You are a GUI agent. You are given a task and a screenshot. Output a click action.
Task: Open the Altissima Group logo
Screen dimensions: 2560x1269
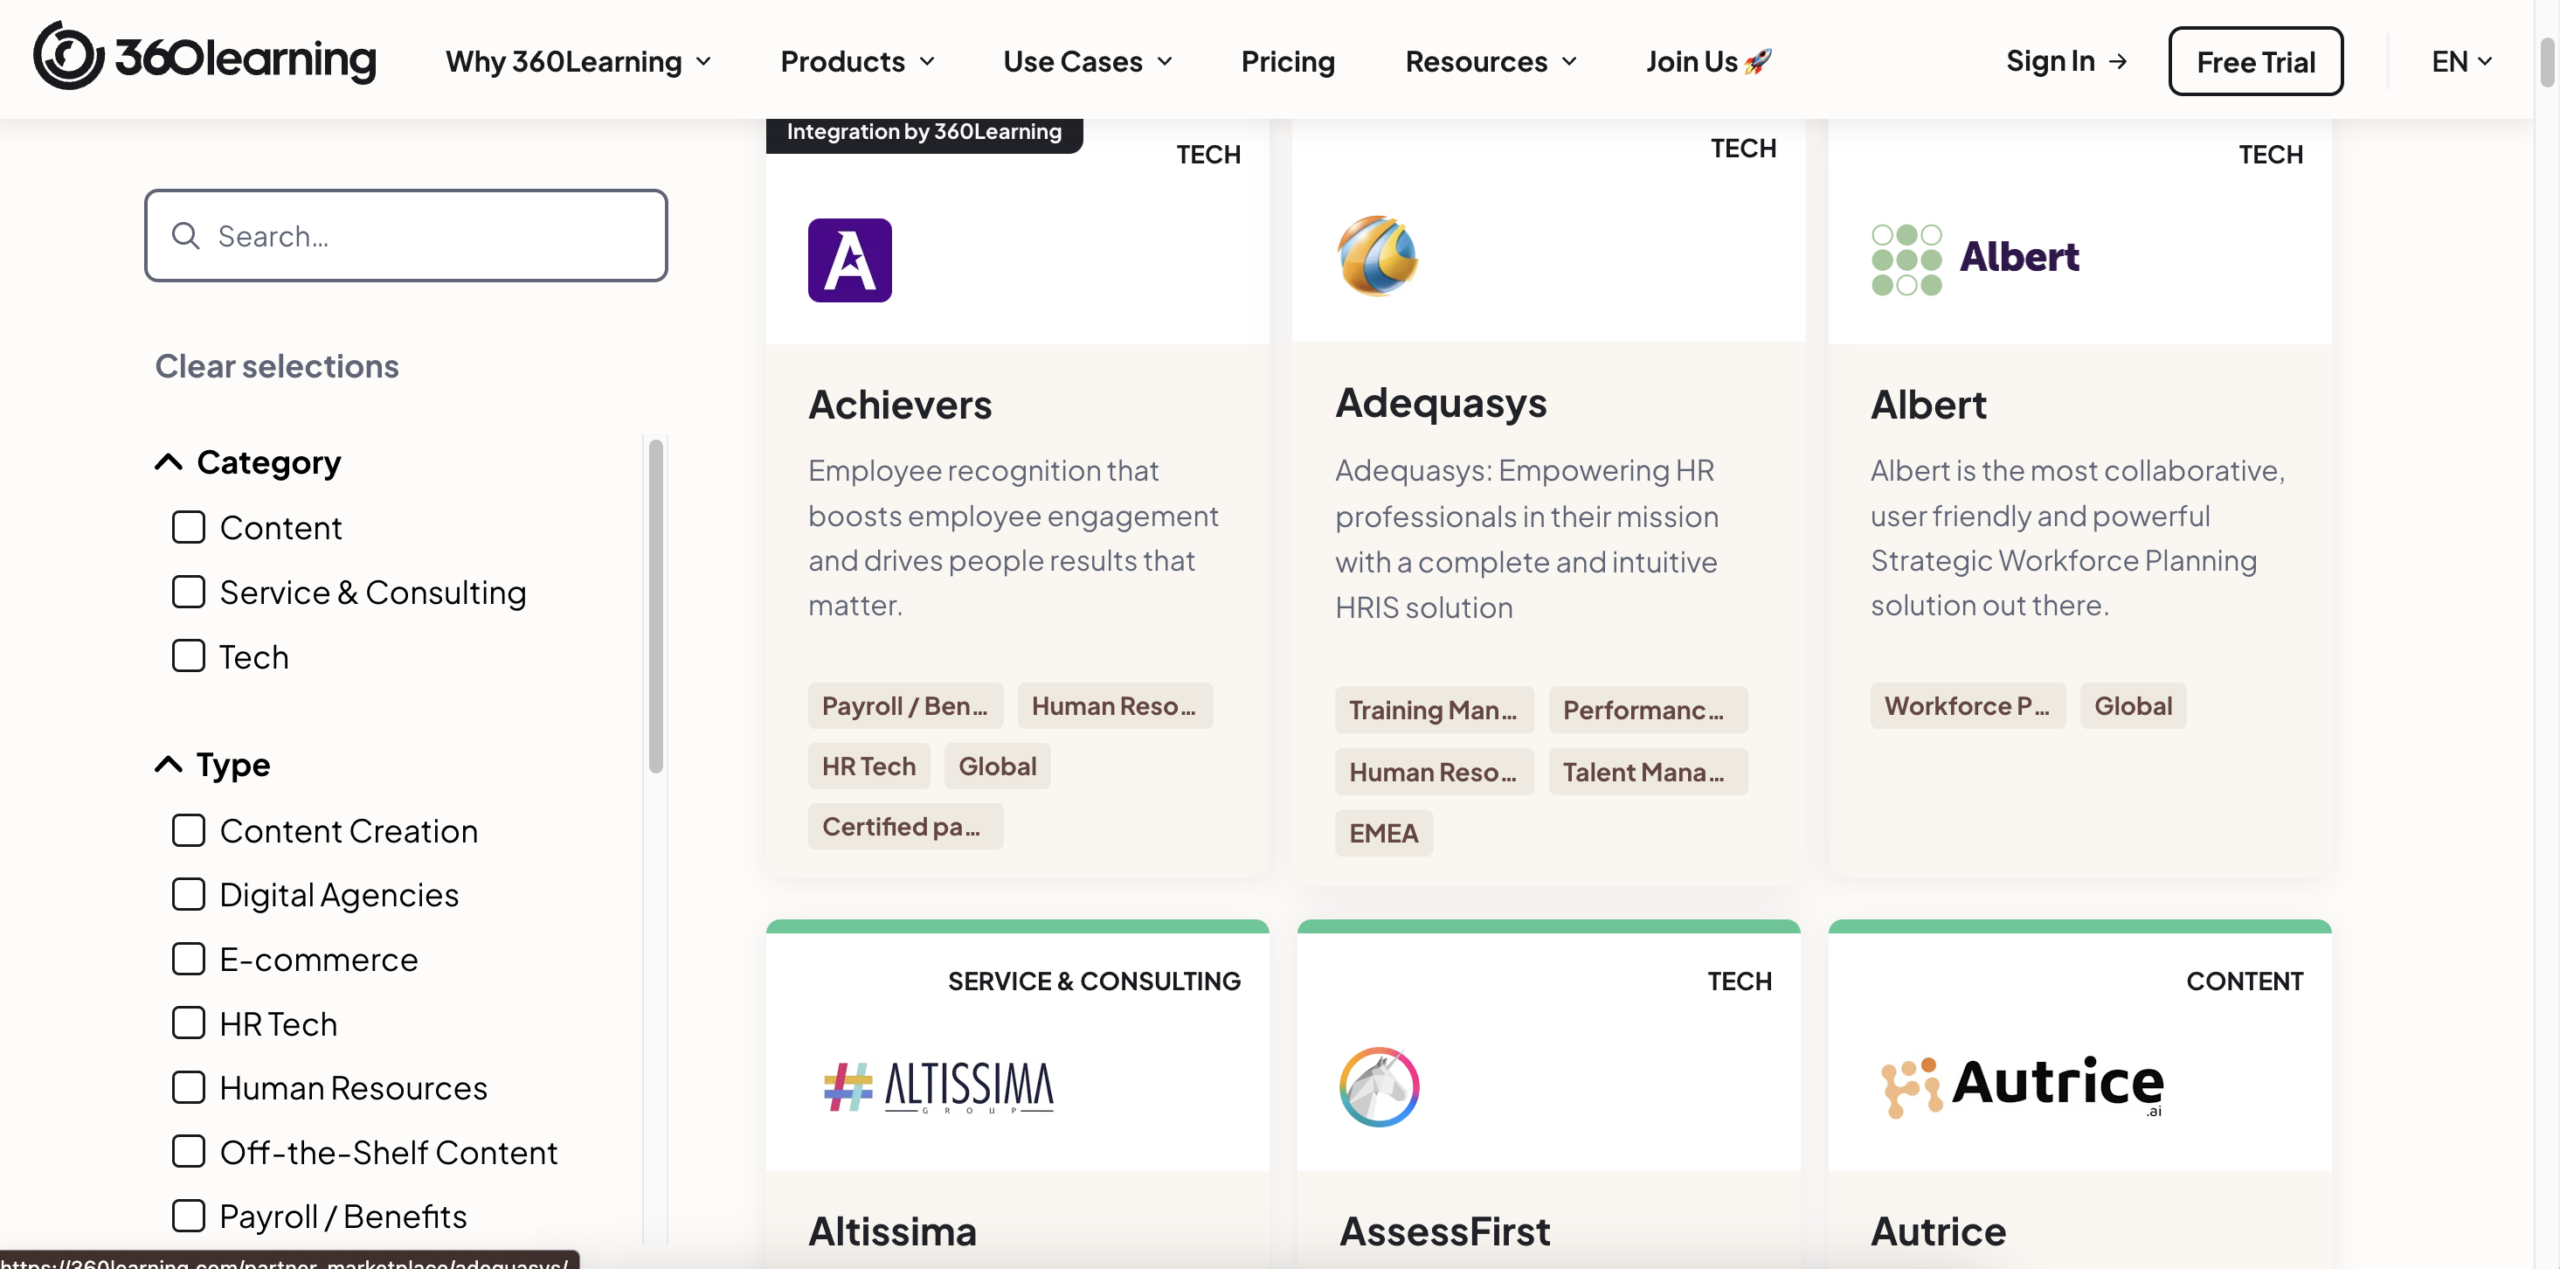(939, 1087)
